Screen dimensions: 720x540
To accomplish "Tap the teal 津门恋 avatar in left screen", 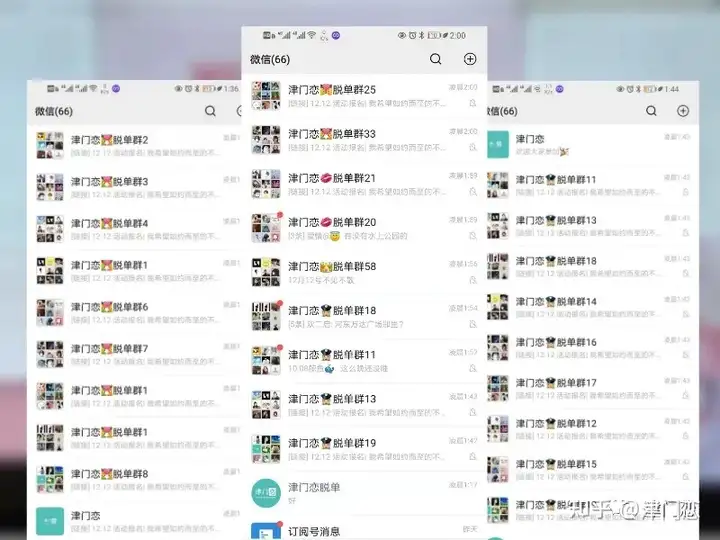I will click(50, 521).
